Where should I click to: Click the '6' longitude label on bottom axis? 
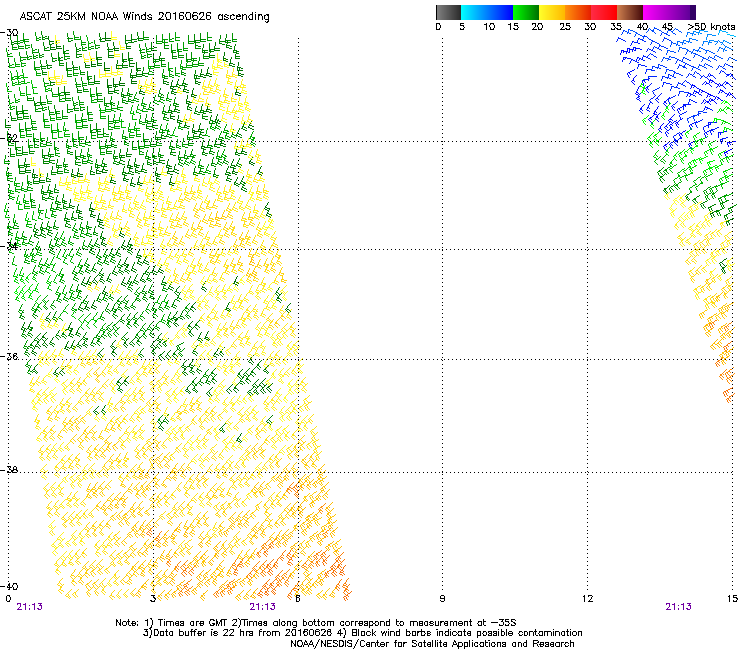(297, 599)
